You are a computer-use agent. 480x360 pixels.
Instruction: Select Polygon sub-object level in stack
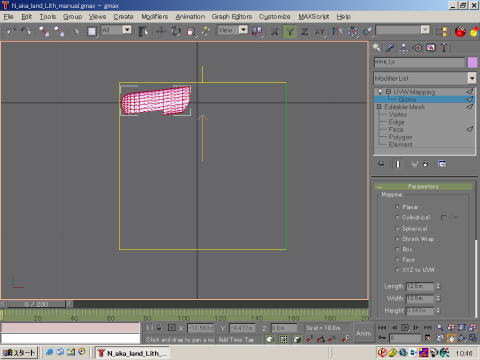click(x=400, y=137)
